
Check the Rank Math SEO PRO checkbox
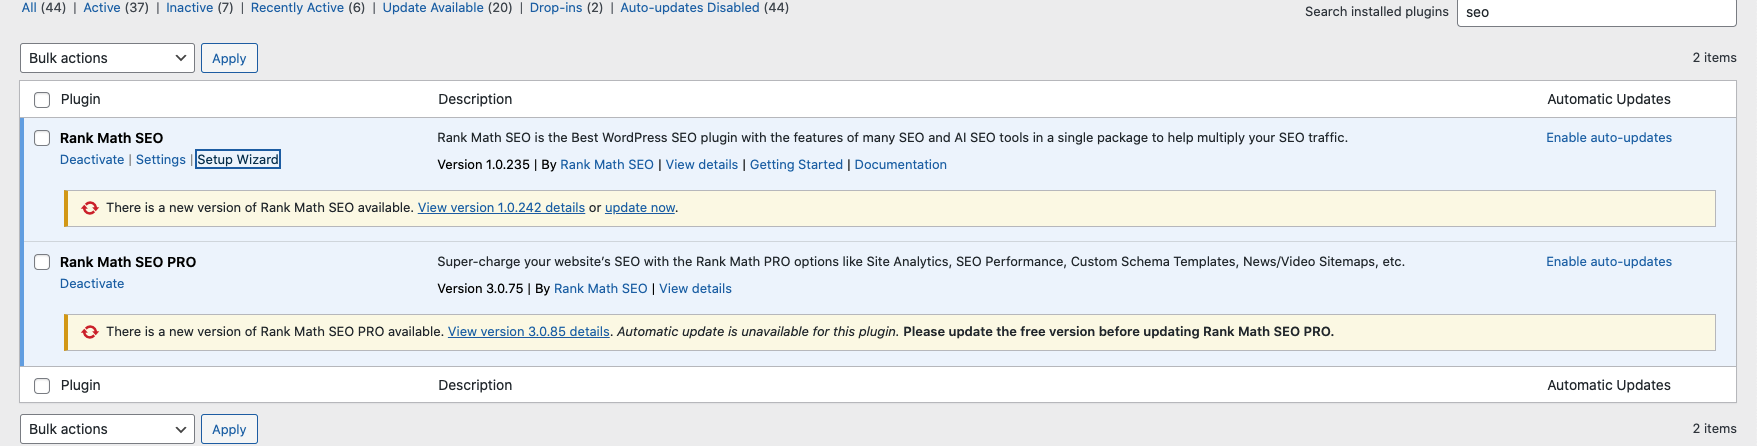[42, 262]
